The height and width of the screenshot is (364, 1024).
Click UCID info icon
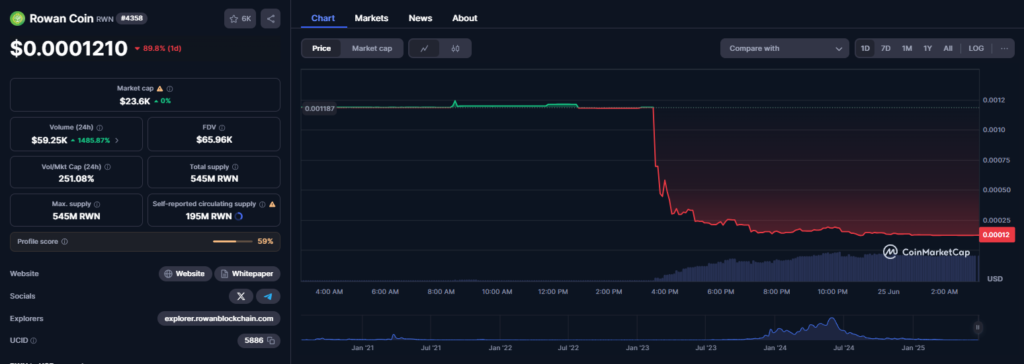33,340
